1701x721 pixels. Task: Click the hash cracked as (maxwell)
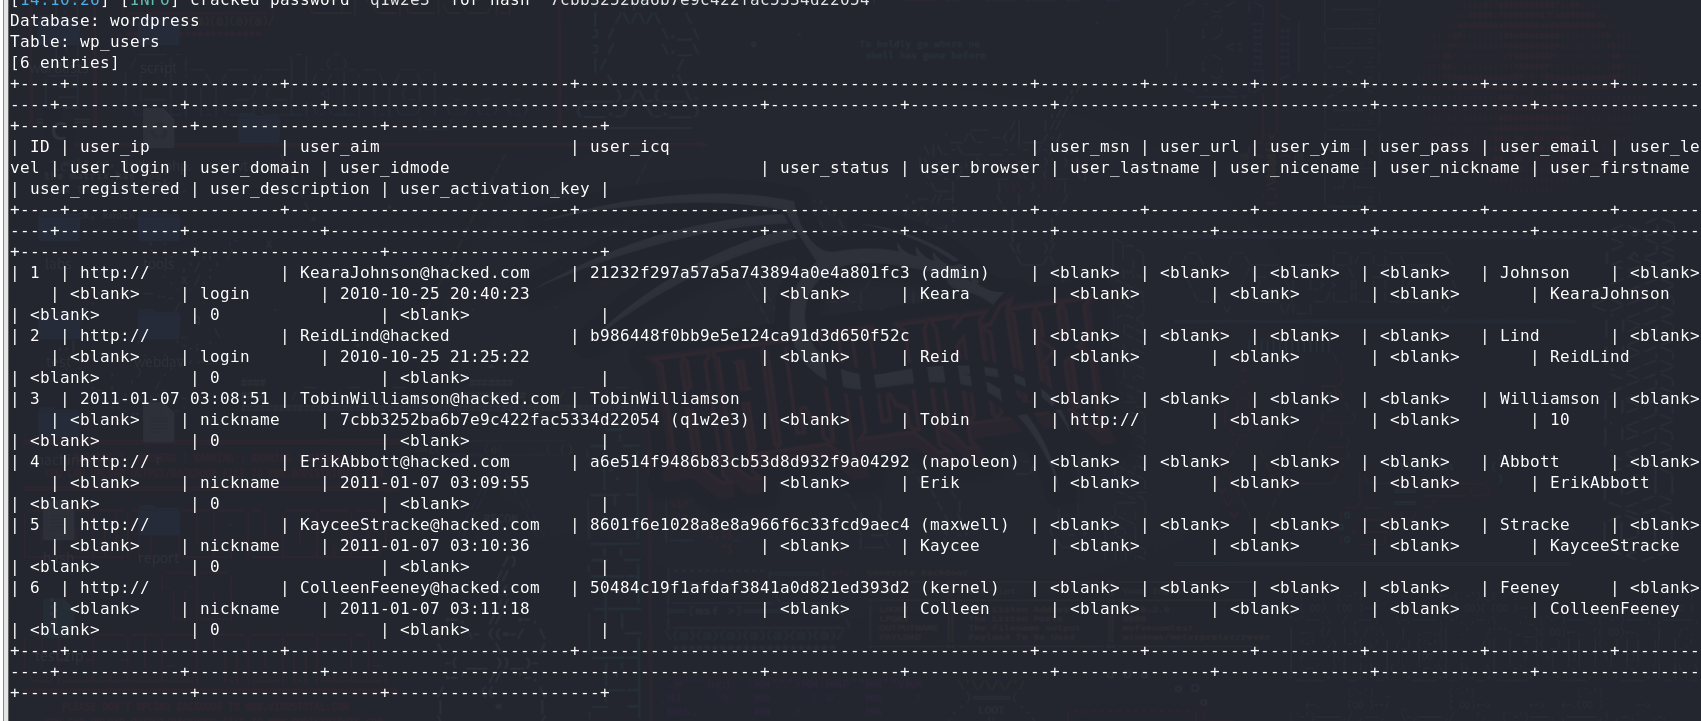click(749, 525)
